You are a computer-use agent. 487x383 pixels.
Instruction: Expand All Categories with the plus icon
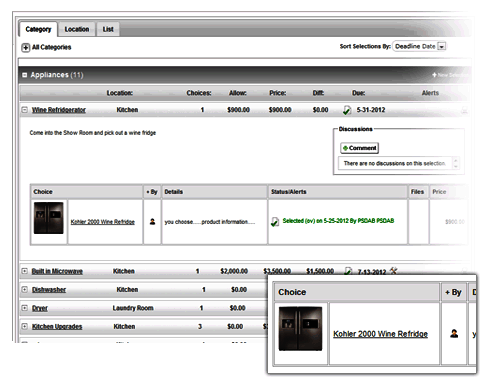click(x=26, y=47)
